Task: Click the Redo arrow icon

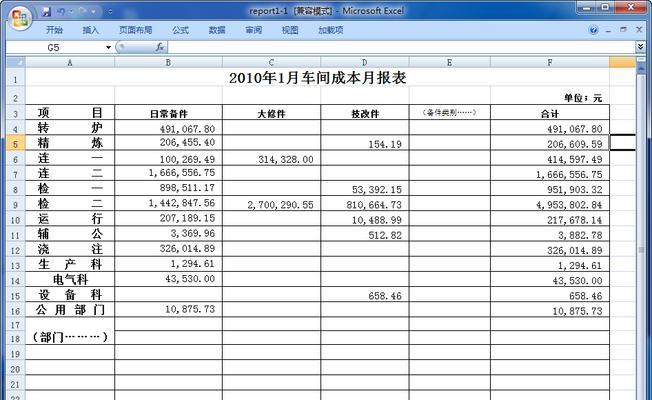Action: [x=82, y=12]
